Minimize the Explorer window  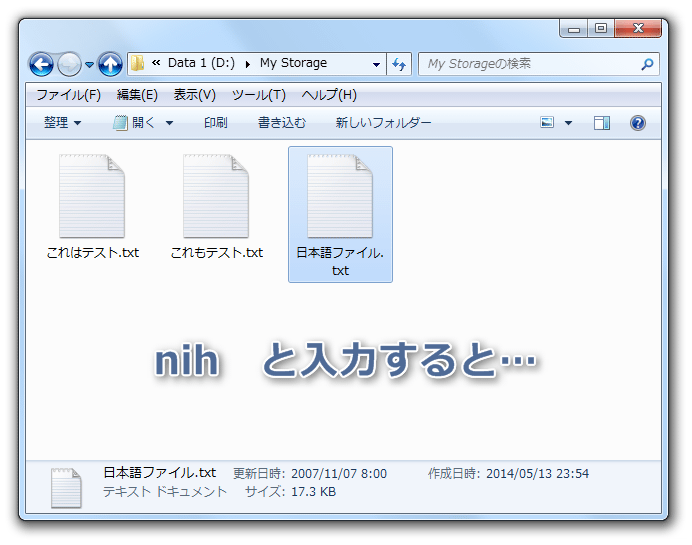[574, 28]
